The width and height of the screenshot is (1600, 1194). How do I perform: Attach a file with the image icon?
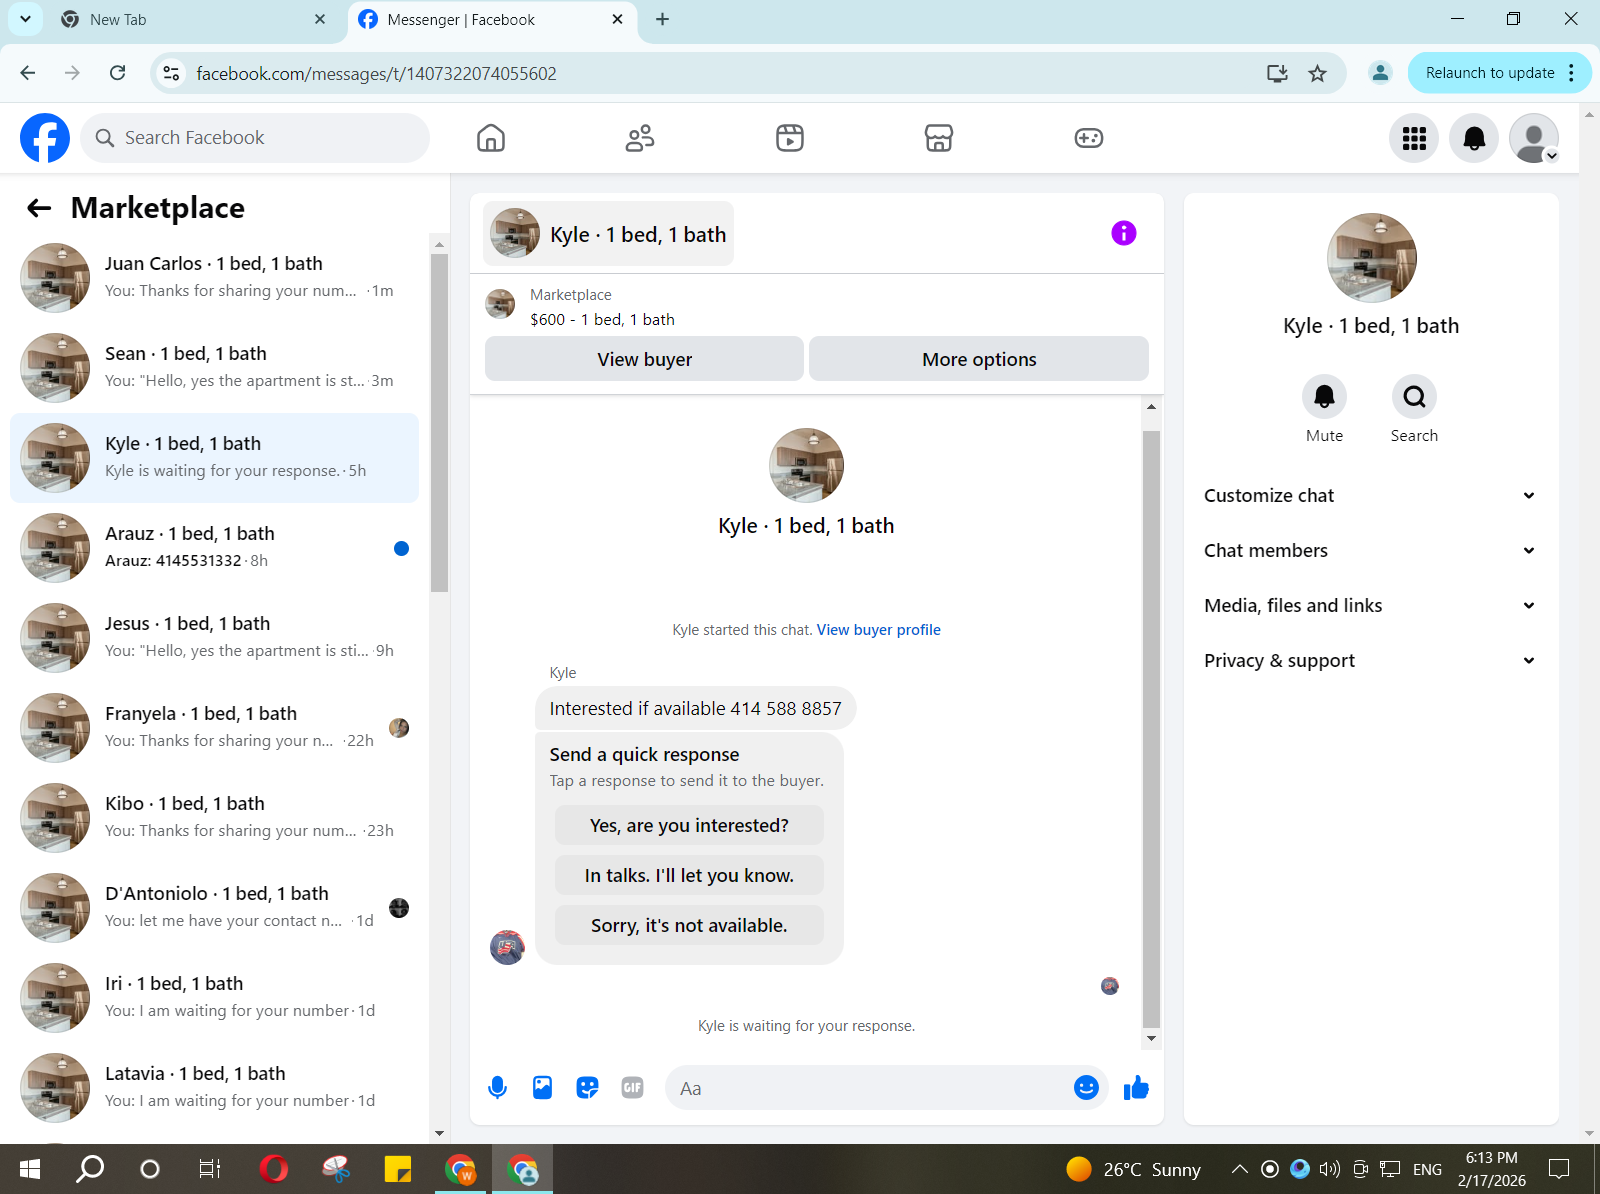(542, 1088)
